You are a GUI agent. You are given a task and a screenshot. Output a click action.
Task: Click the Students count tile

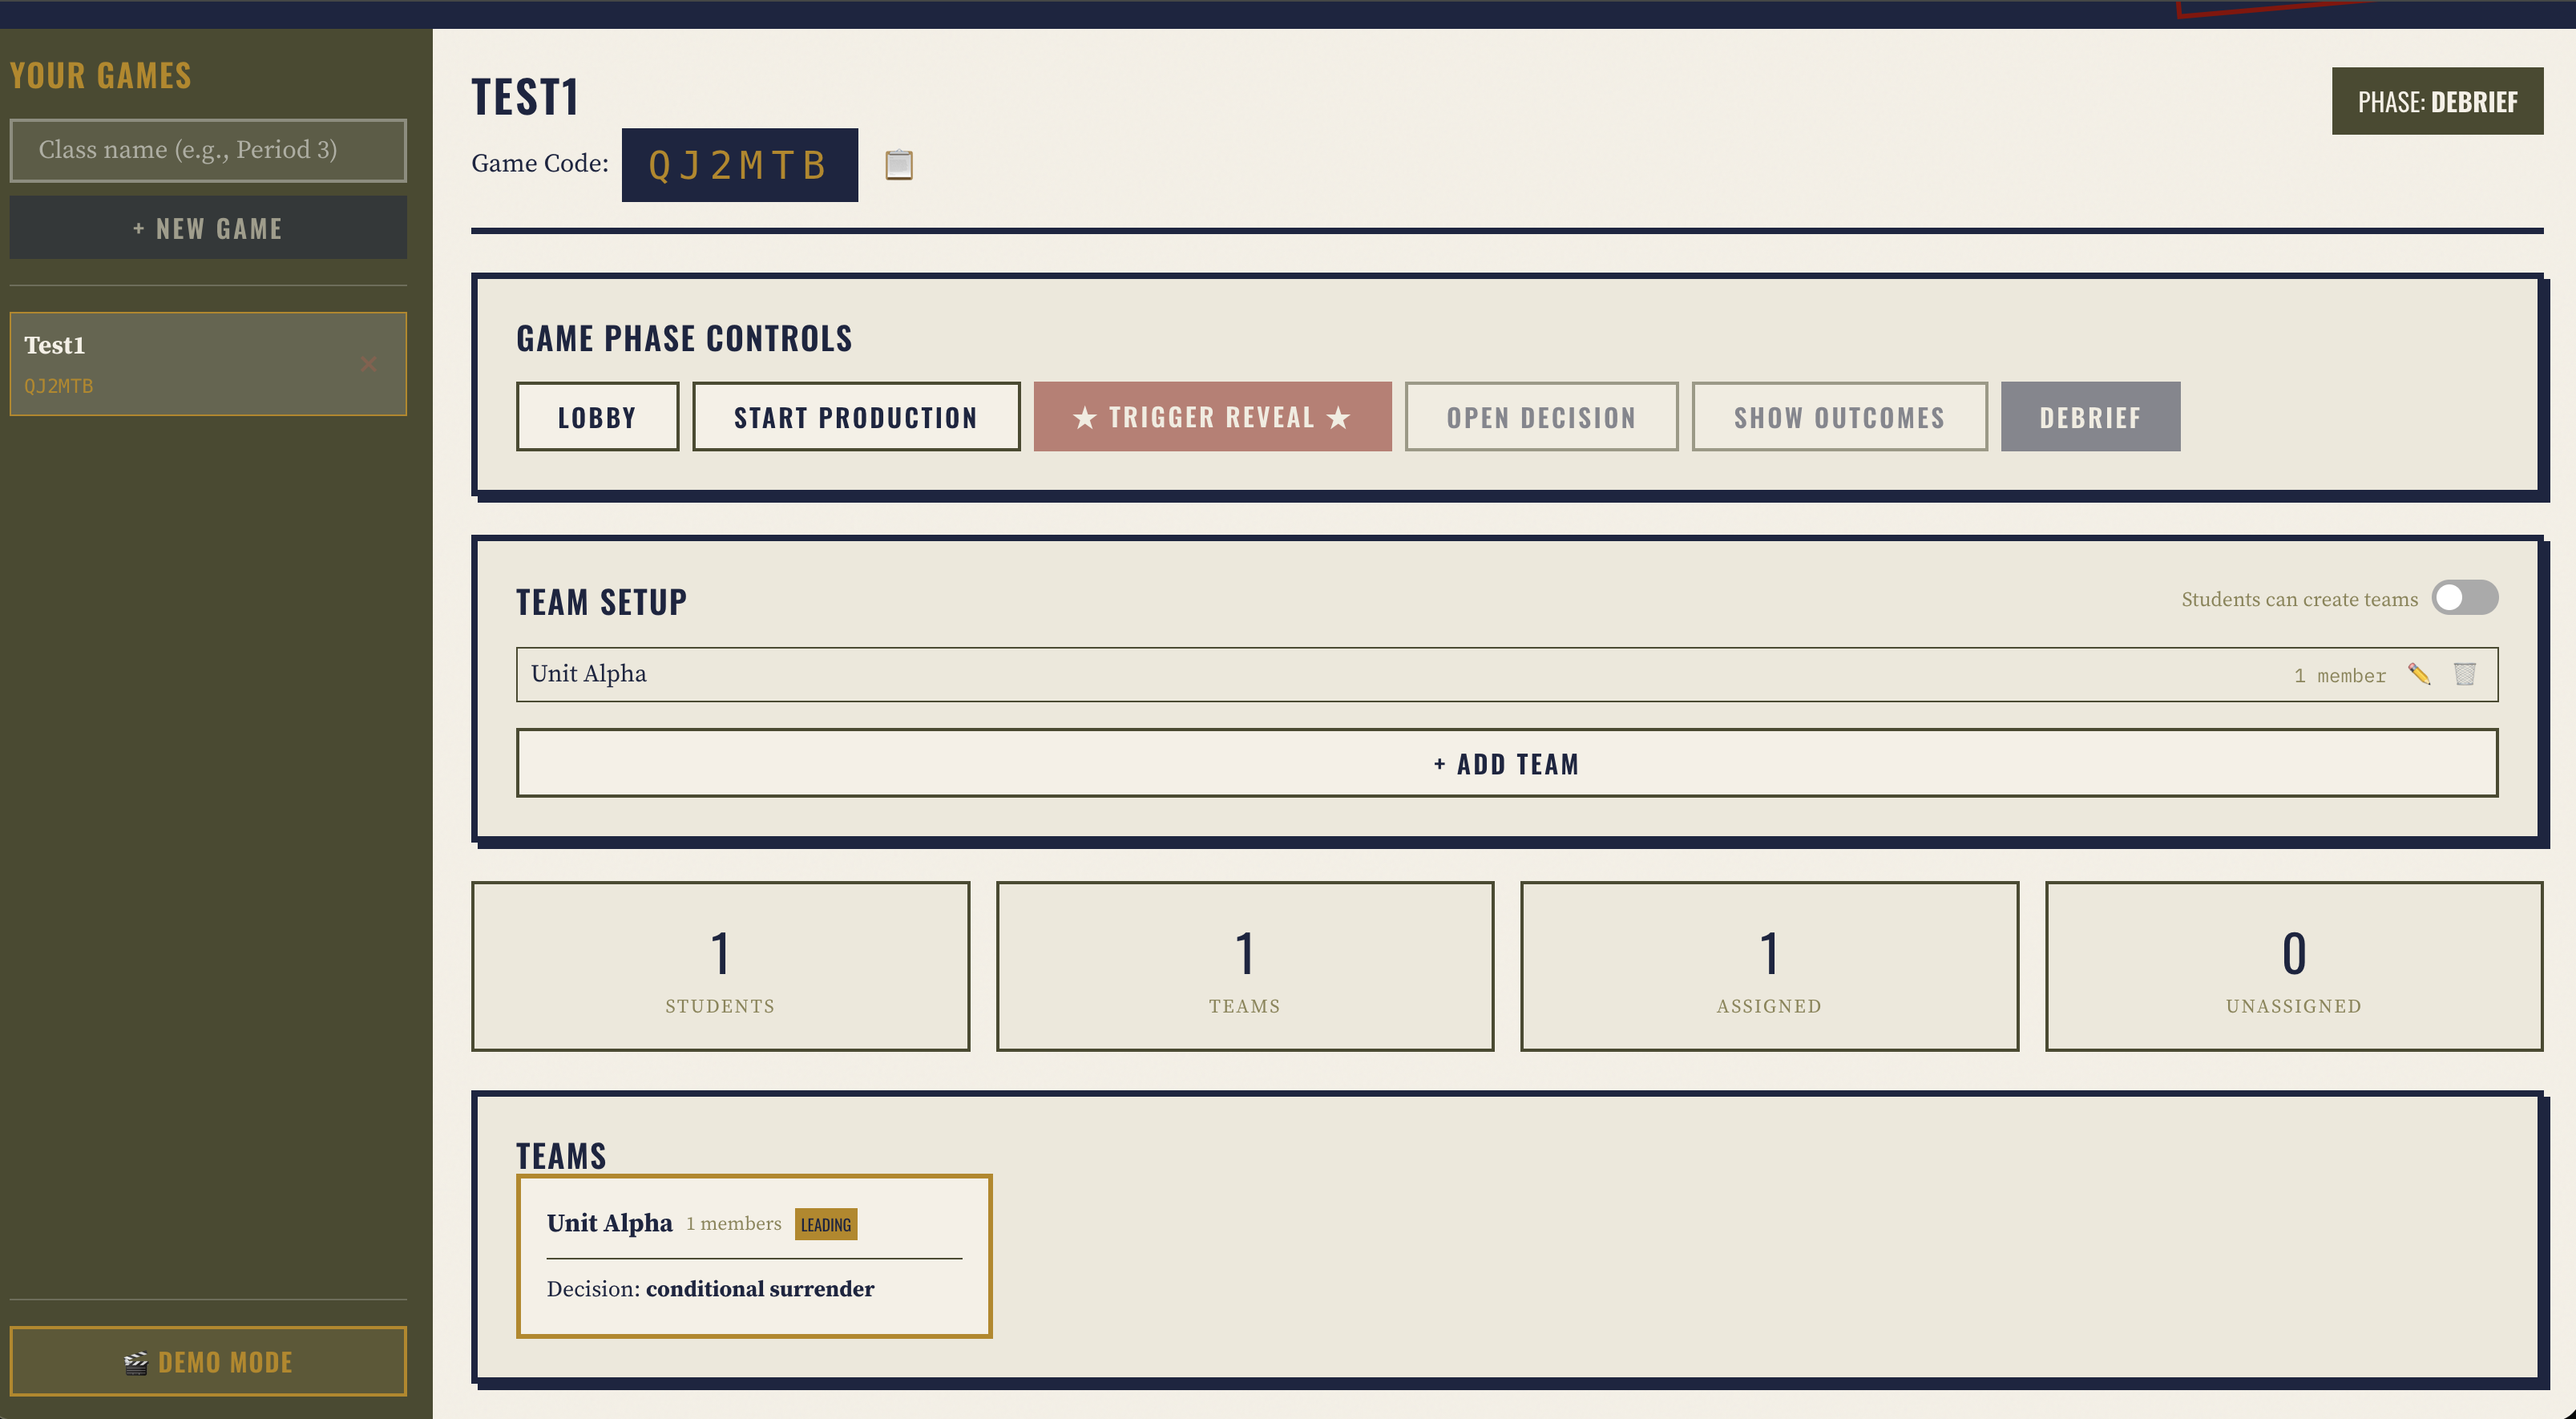tap(720, 966)
